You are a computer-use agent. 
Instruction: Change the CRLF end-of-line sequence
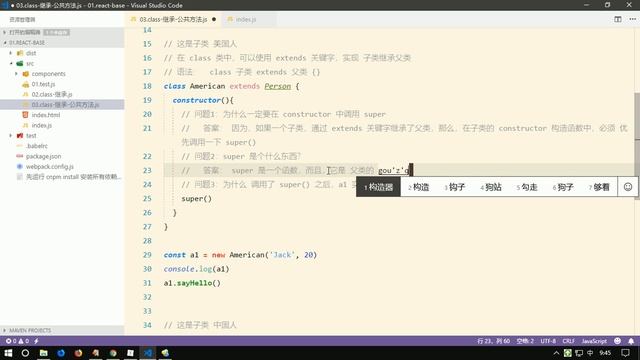(568, 341)
